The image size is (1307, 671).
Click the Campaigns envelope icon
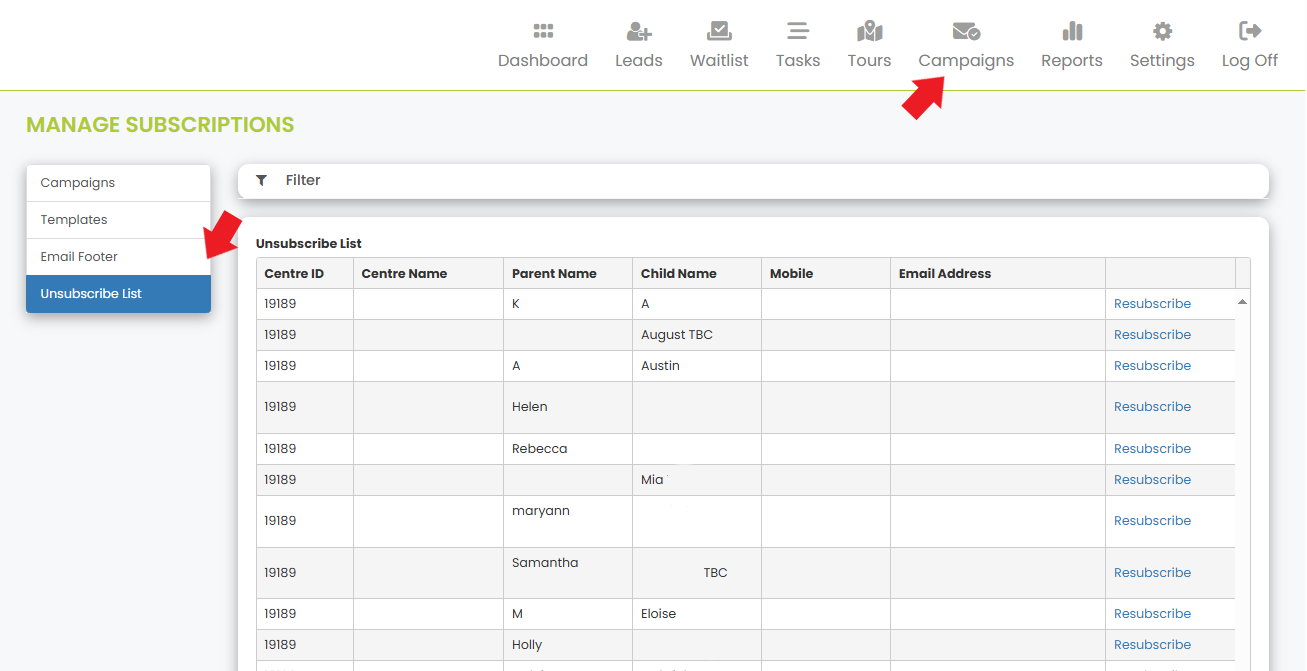(x=966, y=31)
